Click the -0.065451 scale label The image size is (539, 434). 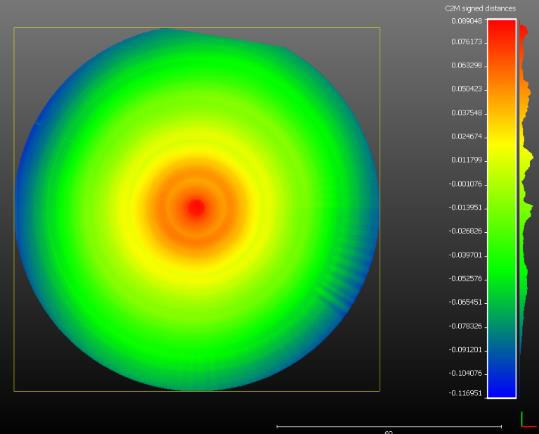pos(465,302)
